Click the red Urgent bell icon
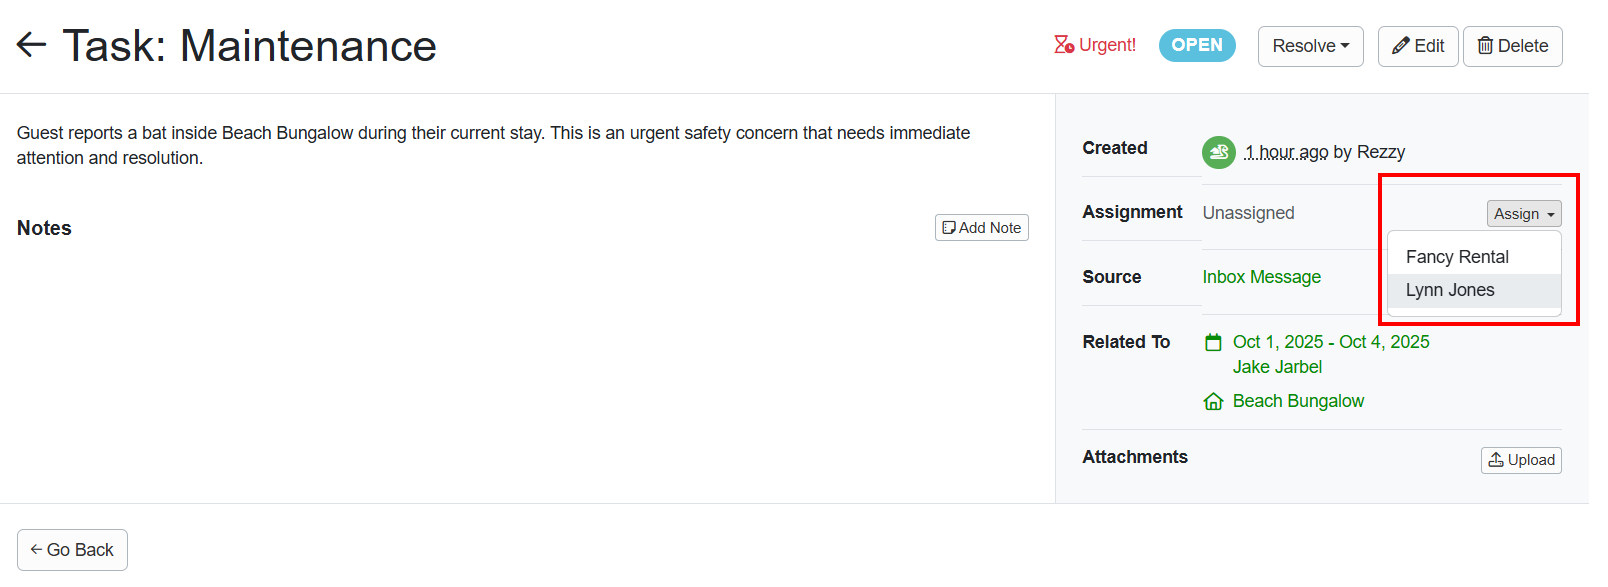Image resolution: width=1608 pixels, height=587 pixels. pos(1061,44)
